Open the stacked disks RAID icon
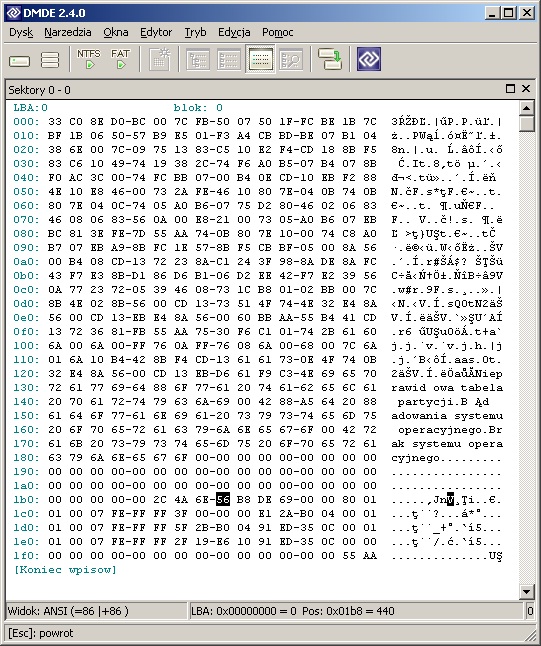This screenshot has width=541, height=646. (50, 60)
